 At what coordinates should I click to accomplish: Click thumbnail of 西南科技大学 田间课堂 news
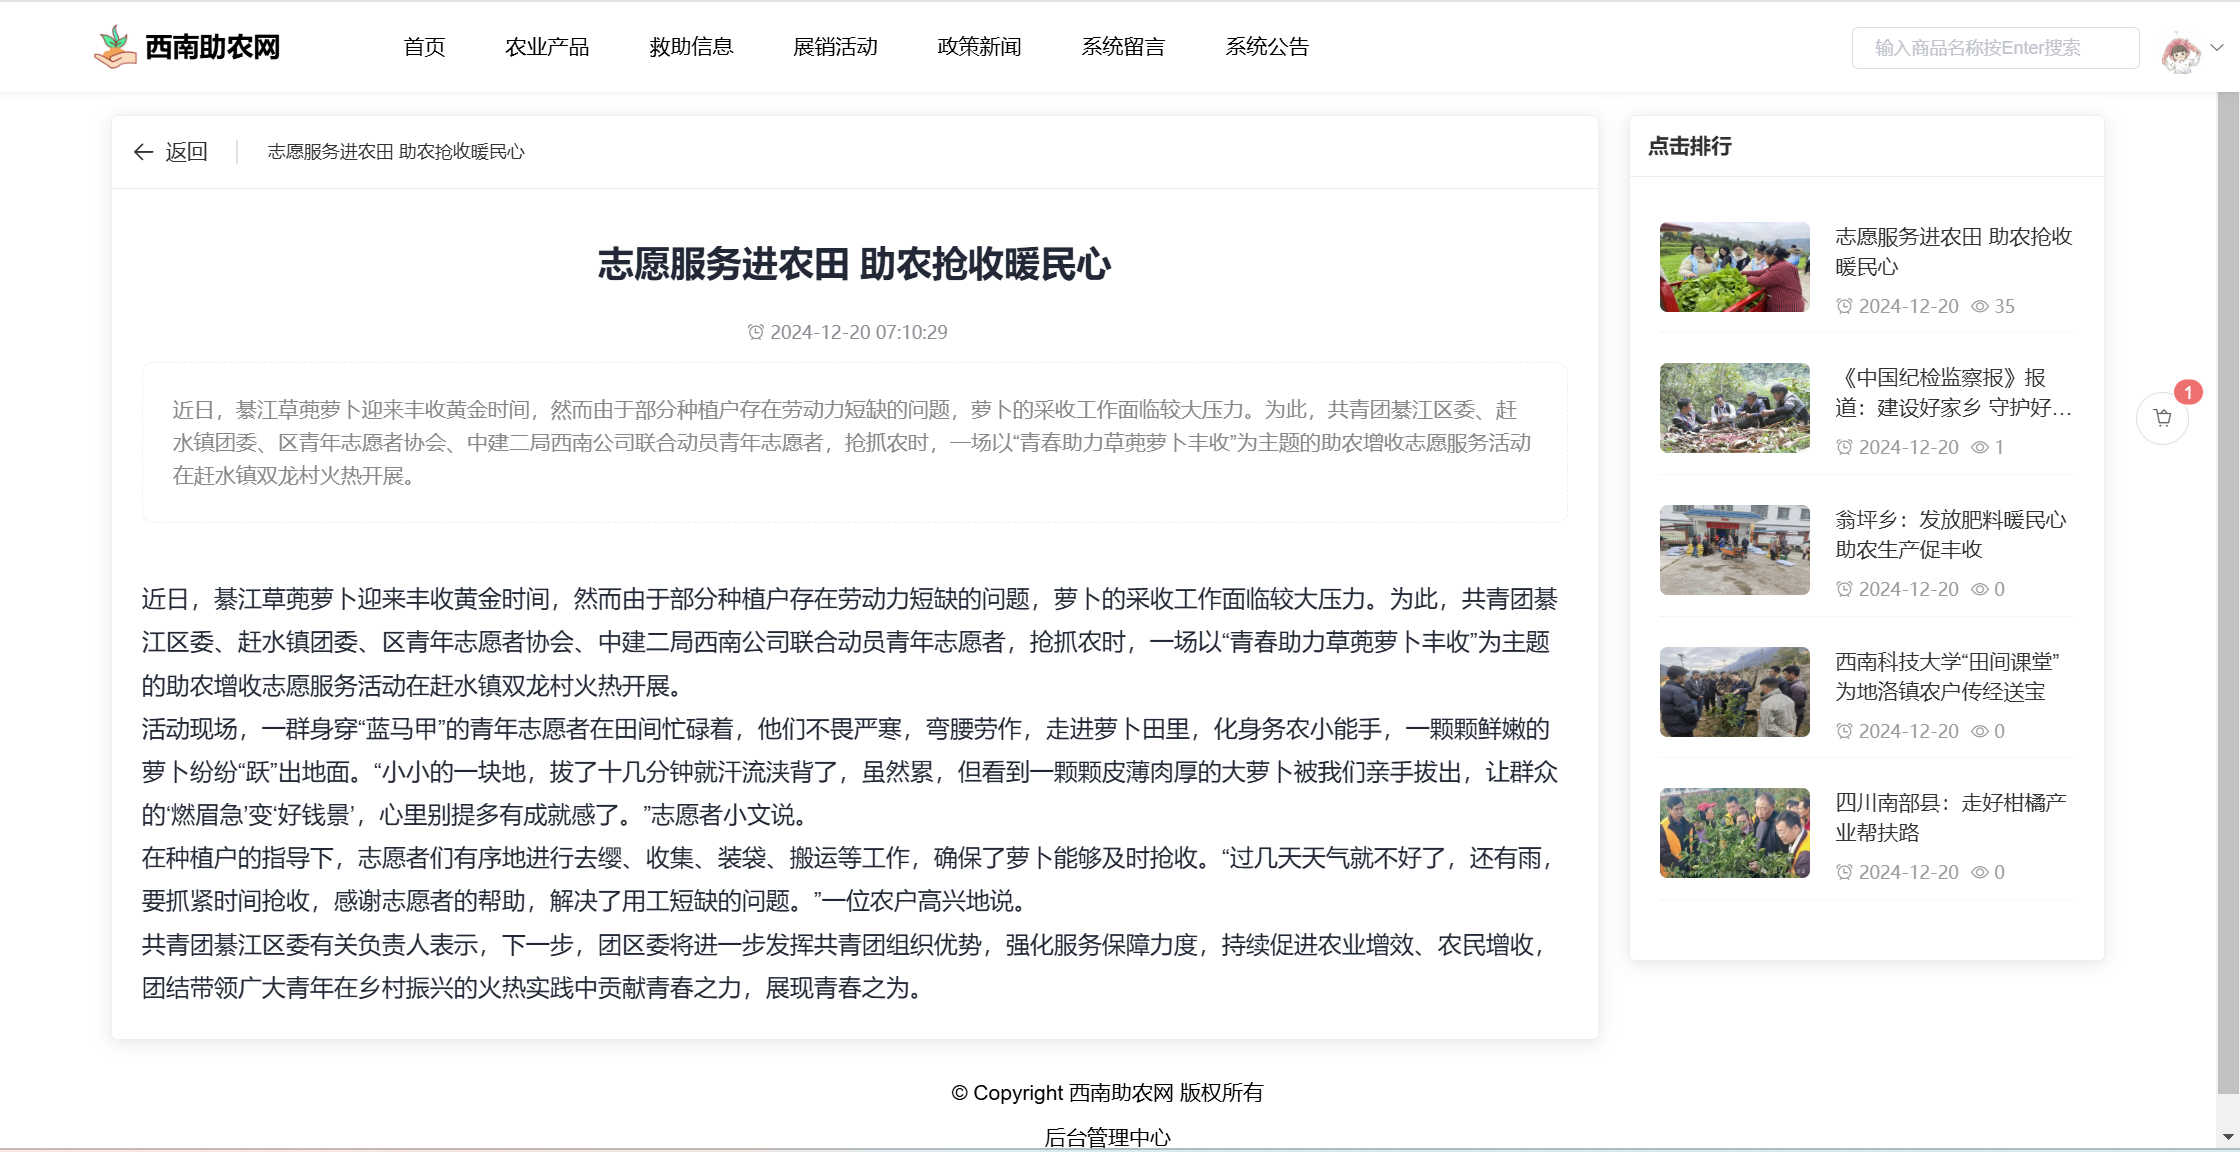coord(1734,692)
